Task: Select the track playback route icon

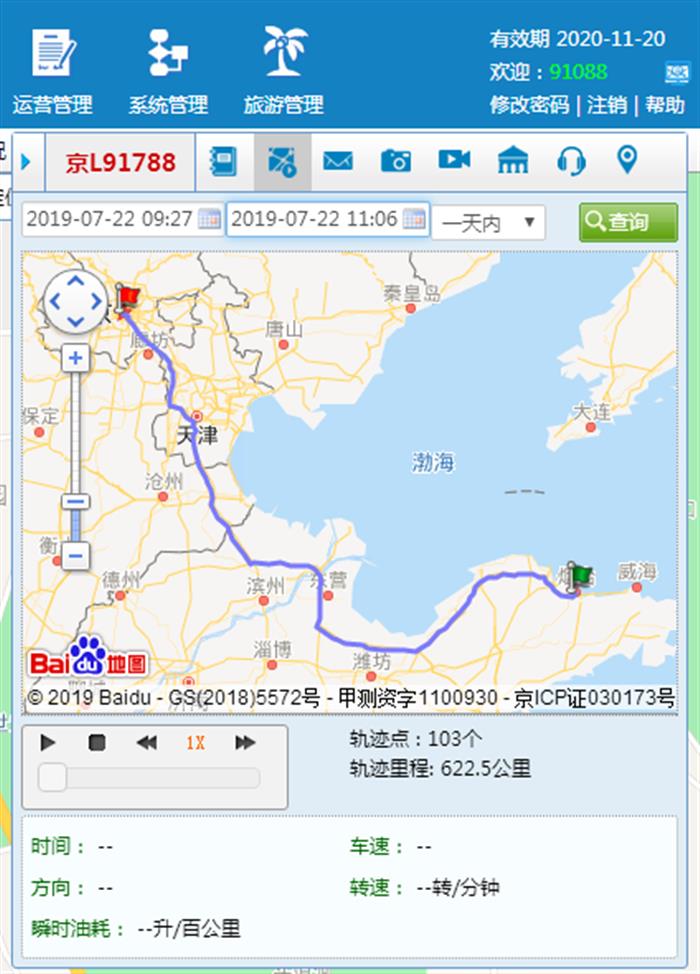Action: pos(282,161)
